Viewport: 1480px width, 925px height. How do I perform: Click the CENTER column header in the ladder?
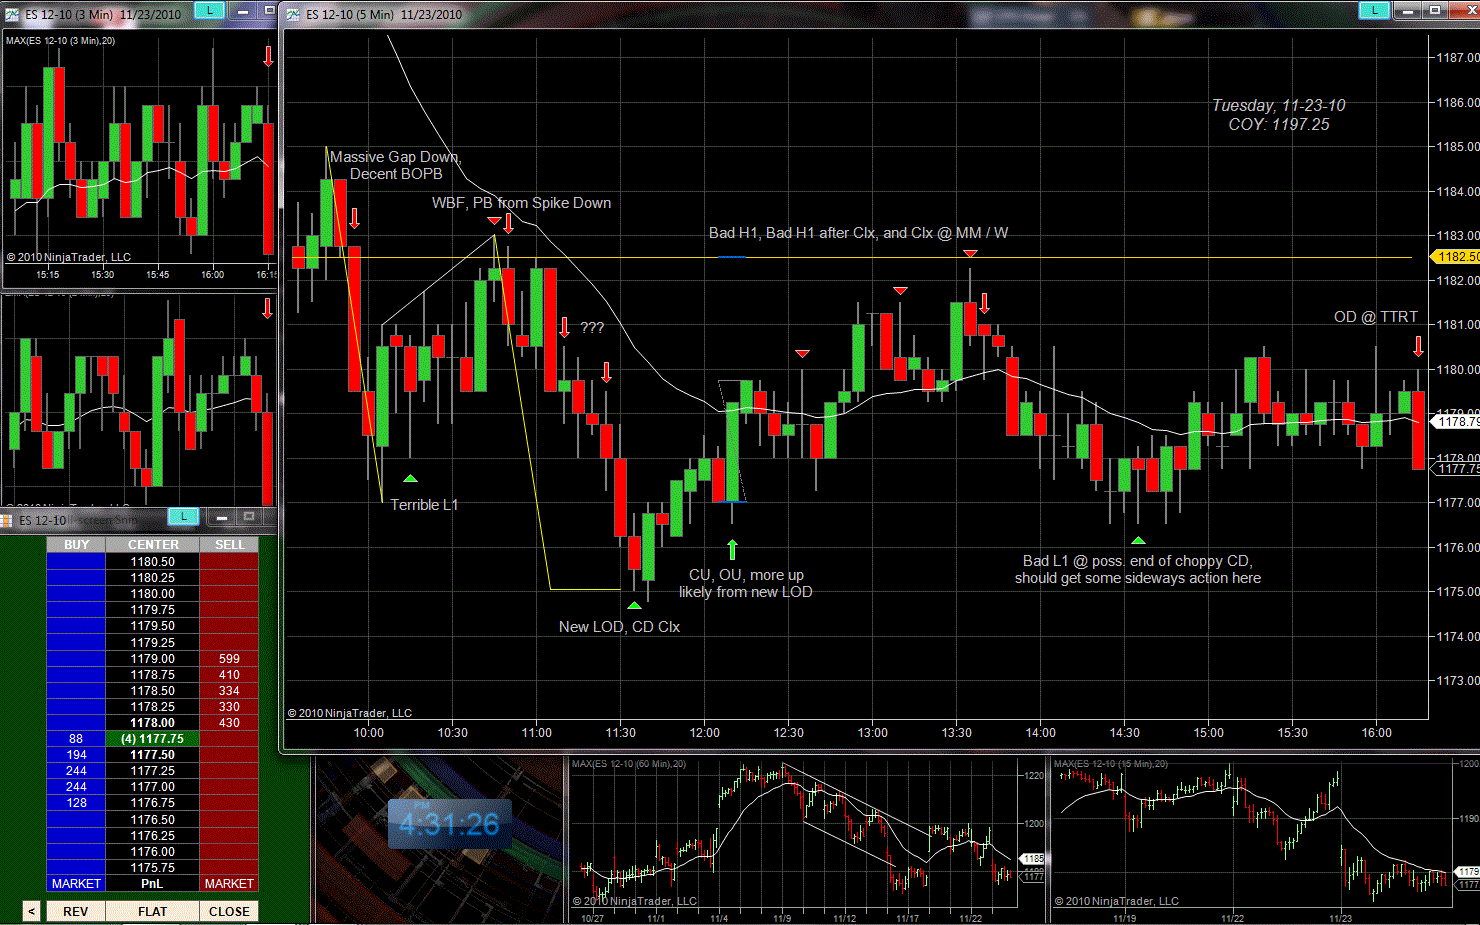click(x=153, y=545)
